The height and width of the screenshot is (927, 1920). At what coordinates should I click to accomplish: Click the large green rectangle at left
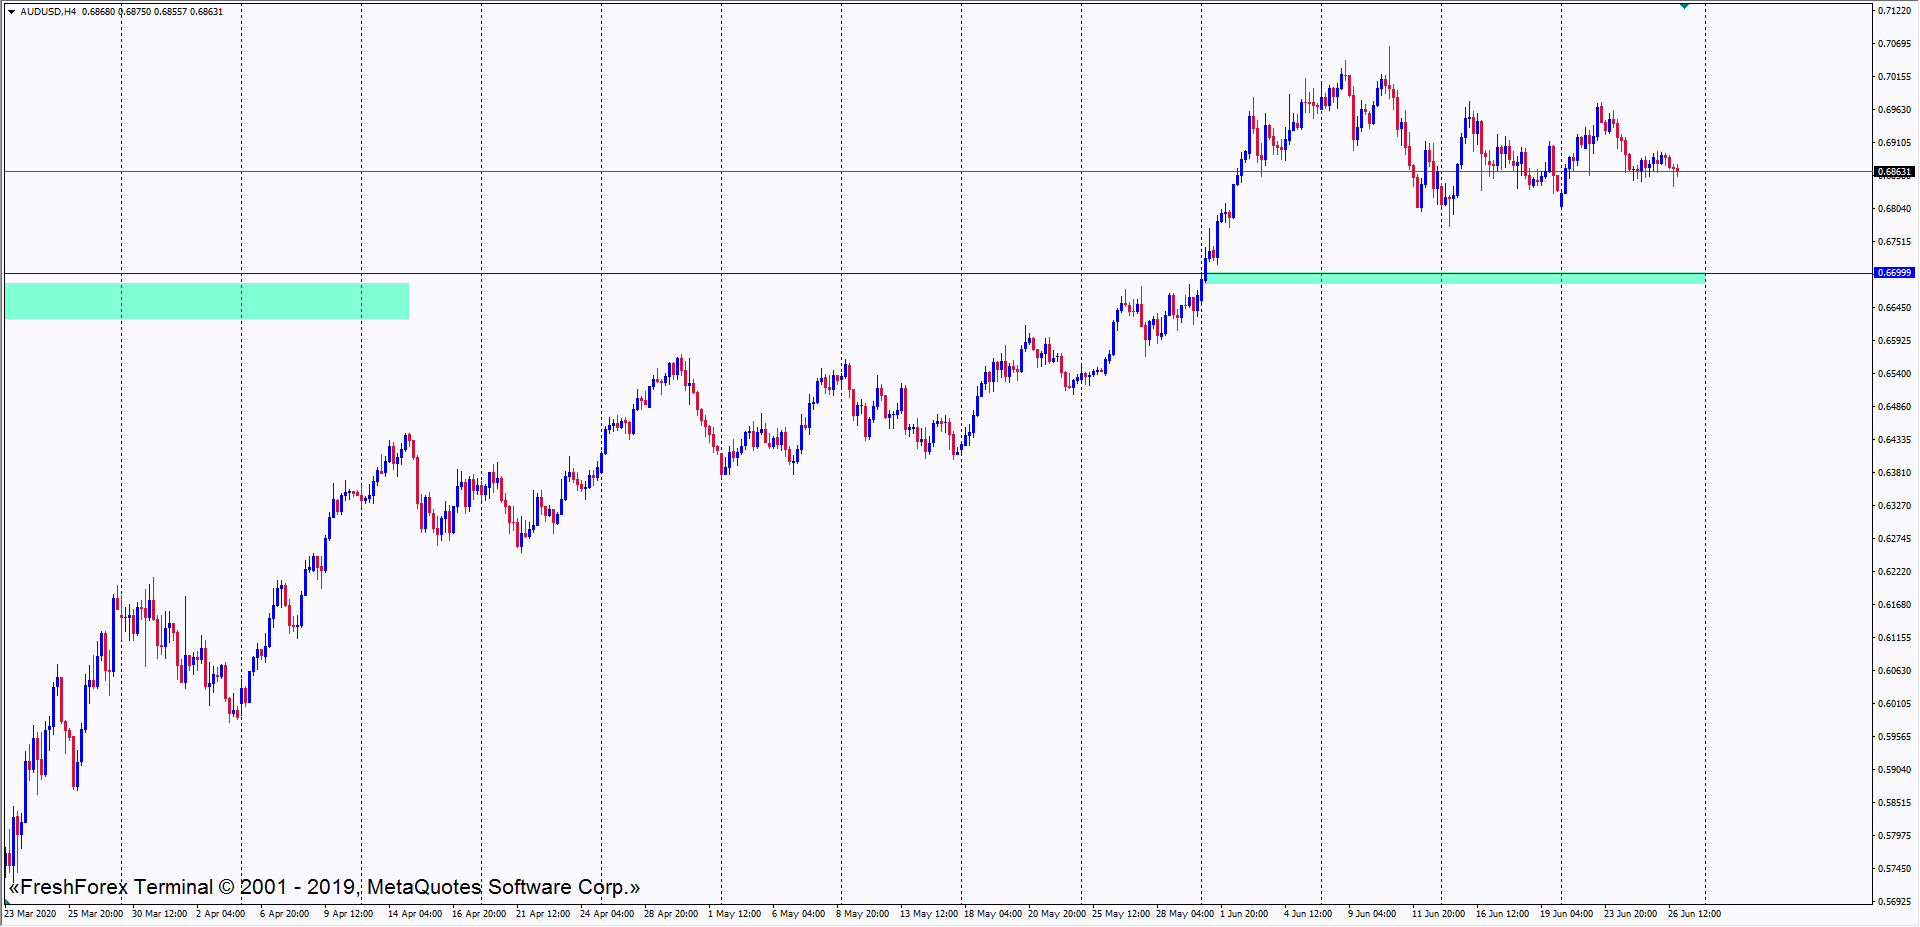pos(207,301)
